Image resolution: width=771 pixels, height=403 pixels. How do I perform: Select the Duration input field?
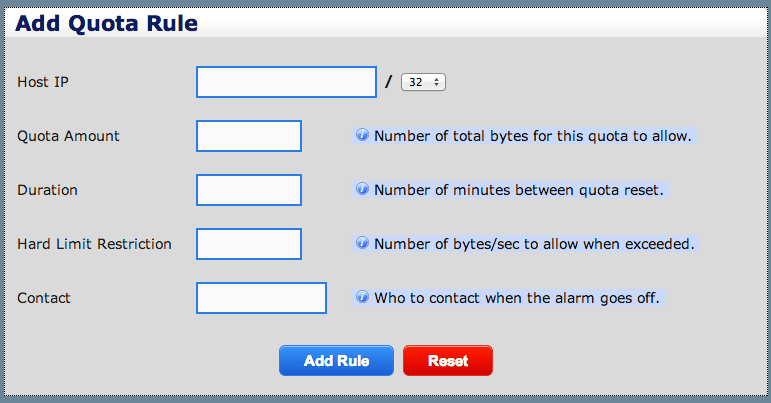click(249, 190)
